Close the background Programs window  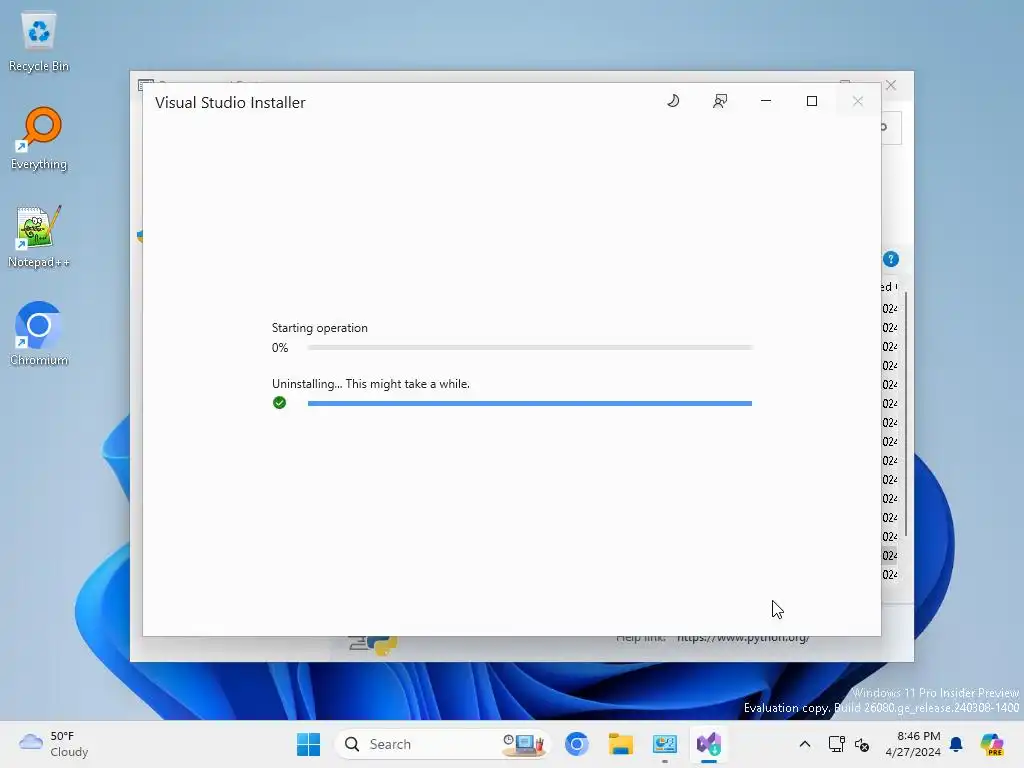[x=891, y=86]
